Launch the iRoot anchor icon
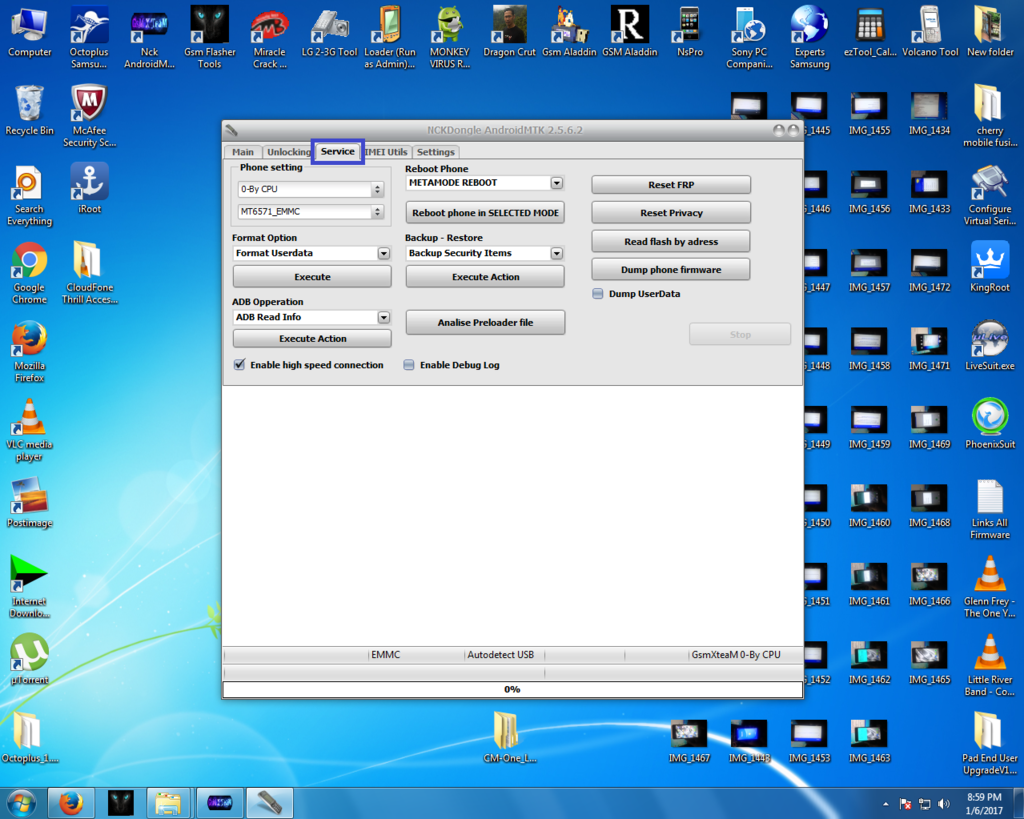 click(x=90, y=183)
